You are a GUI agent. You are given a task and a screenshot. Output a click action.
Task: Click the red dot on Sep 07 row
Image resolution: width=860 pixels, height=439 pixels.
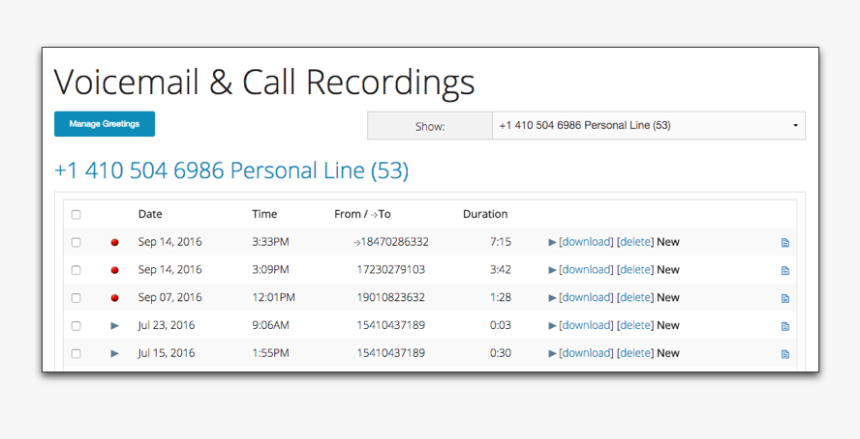[x=115, y=298]
